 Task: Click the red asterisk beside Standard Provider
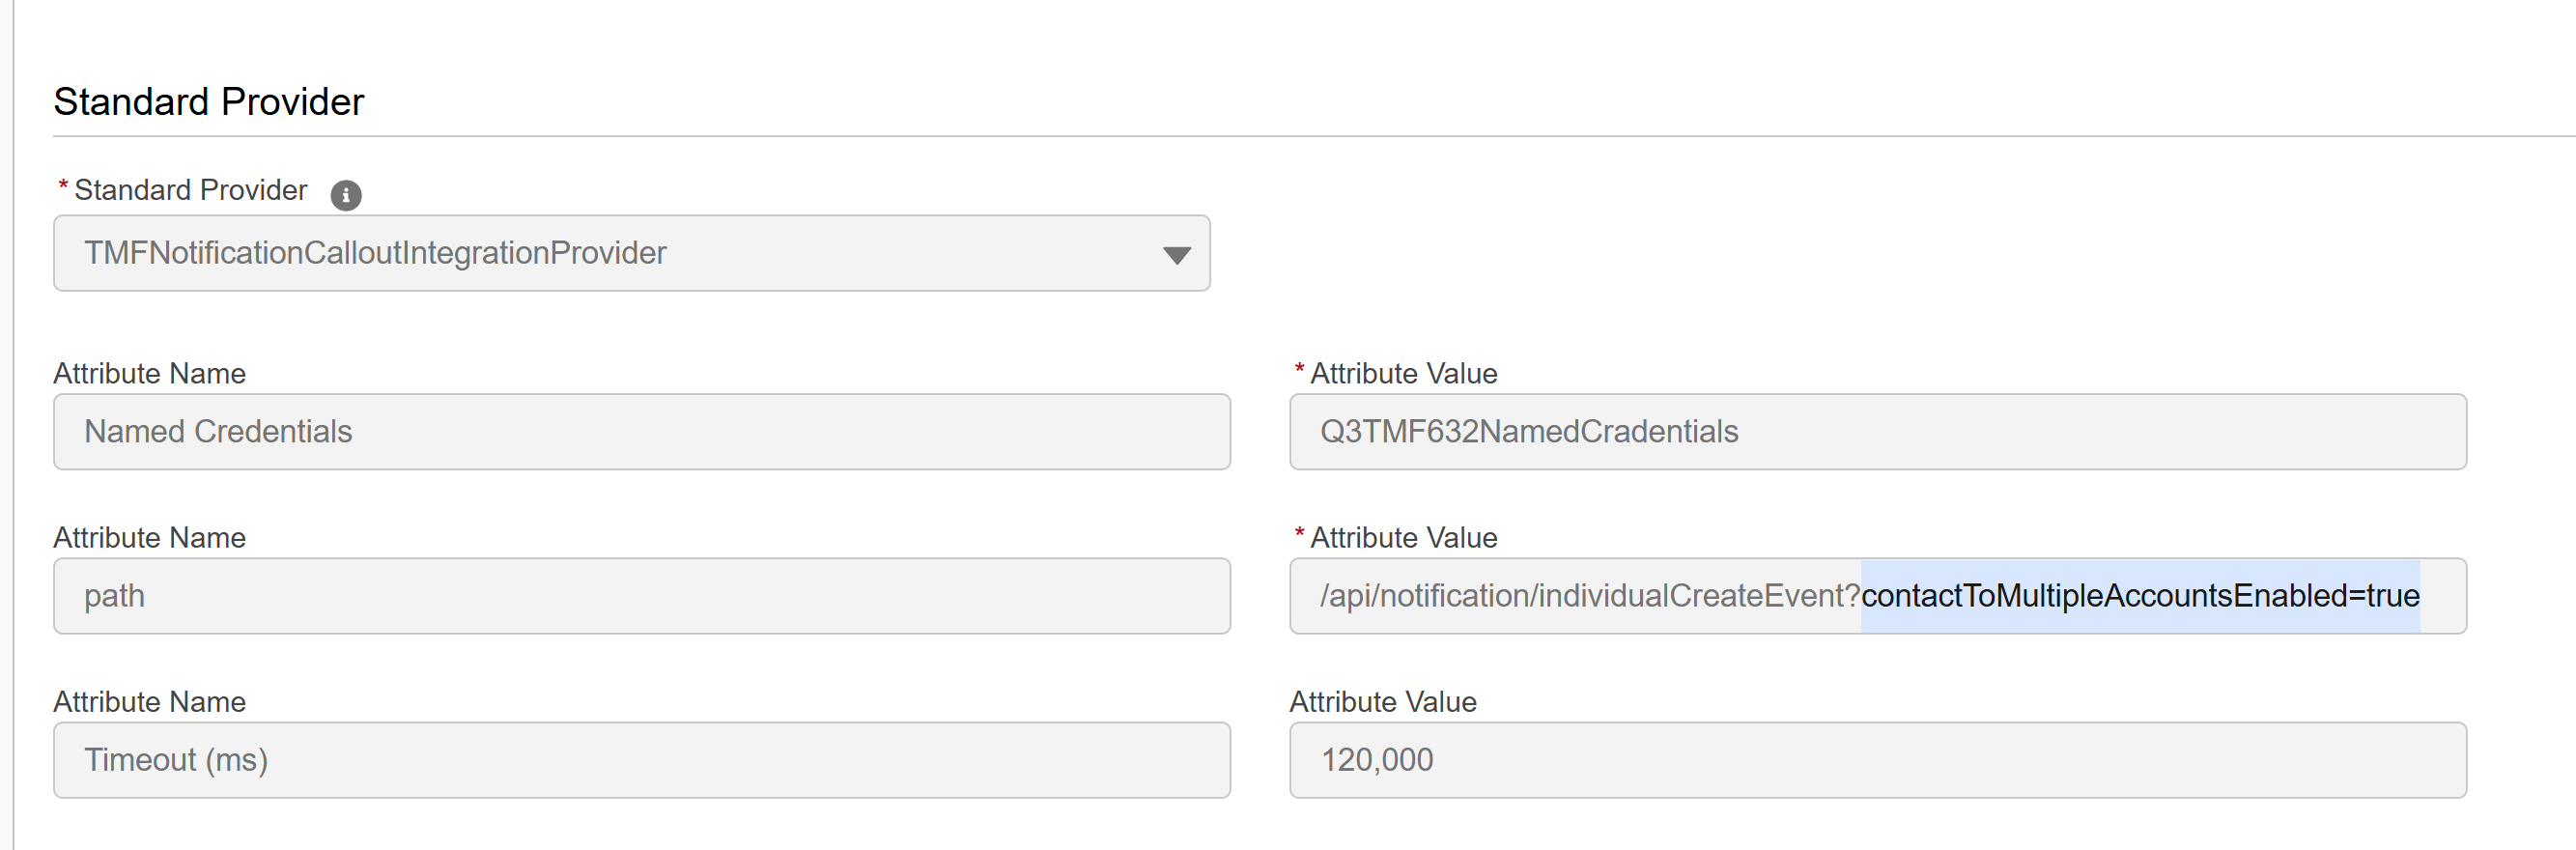62,184
